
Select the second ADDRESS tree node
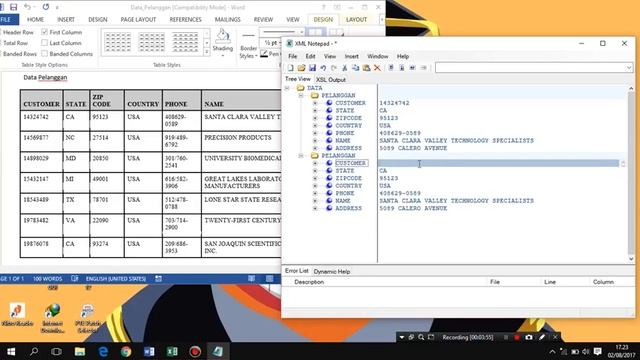349,208
